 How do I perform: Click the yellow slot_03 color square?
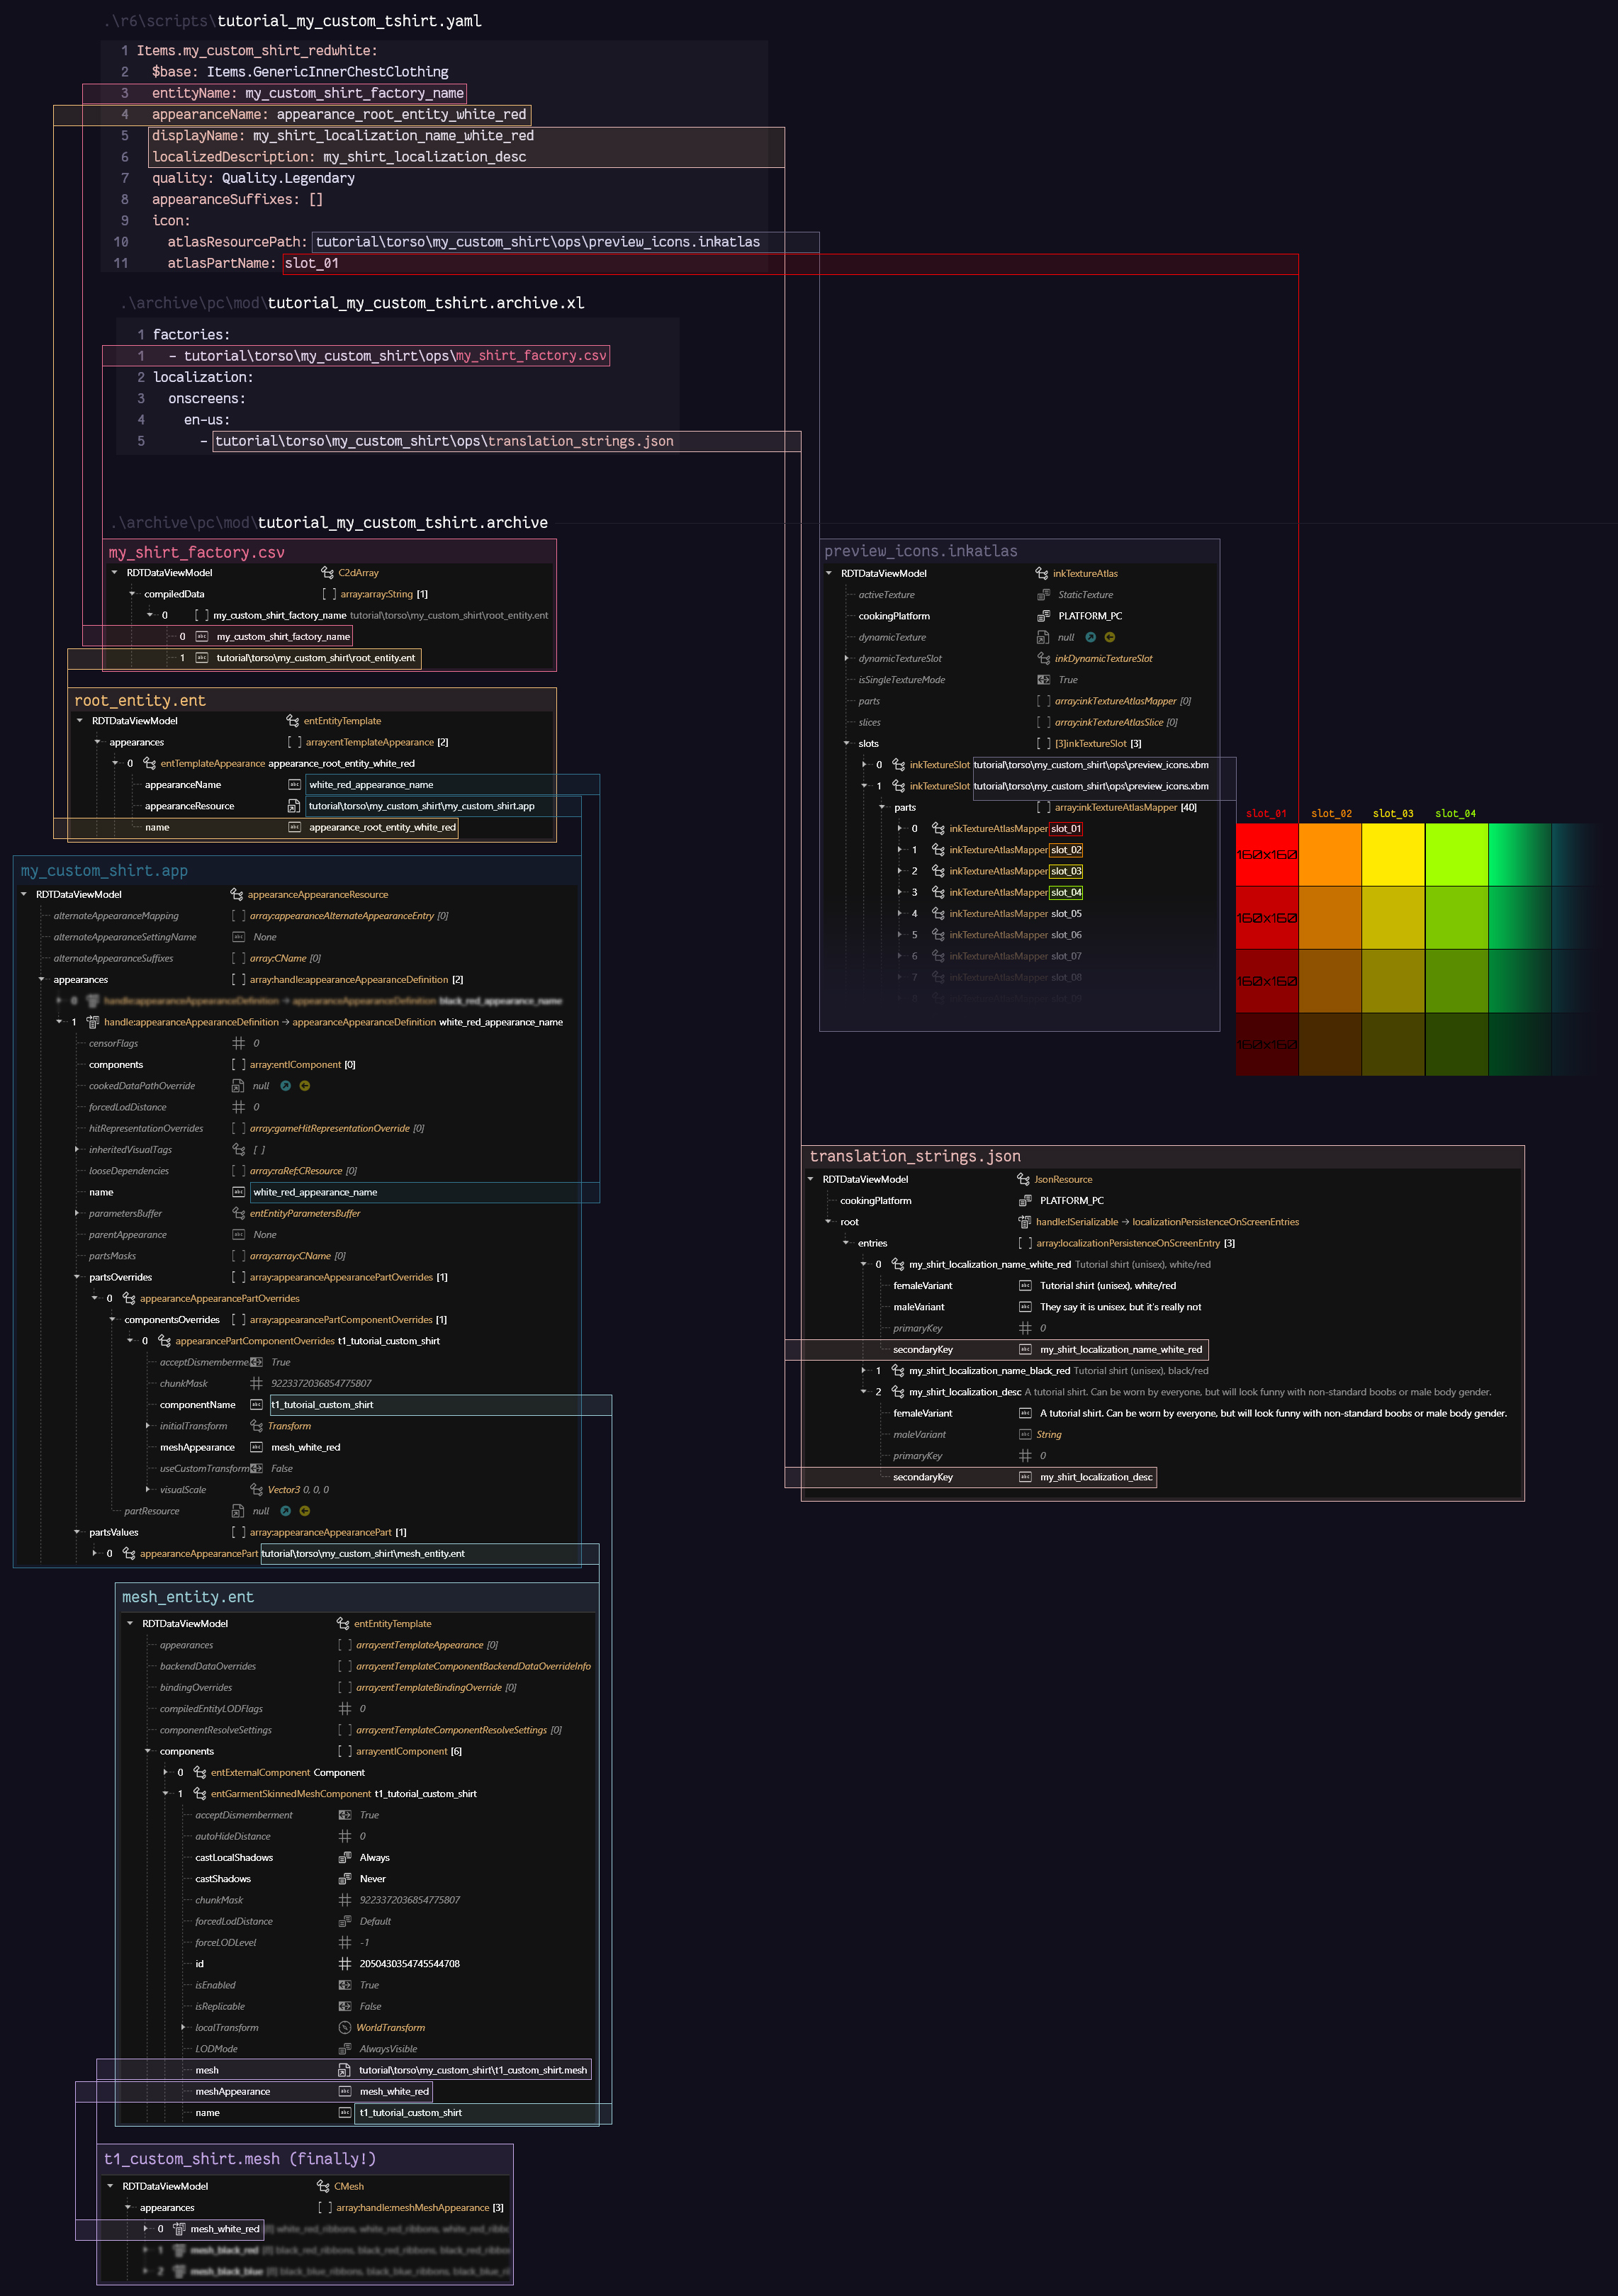pyautogui.click(x=1393, y=855)
